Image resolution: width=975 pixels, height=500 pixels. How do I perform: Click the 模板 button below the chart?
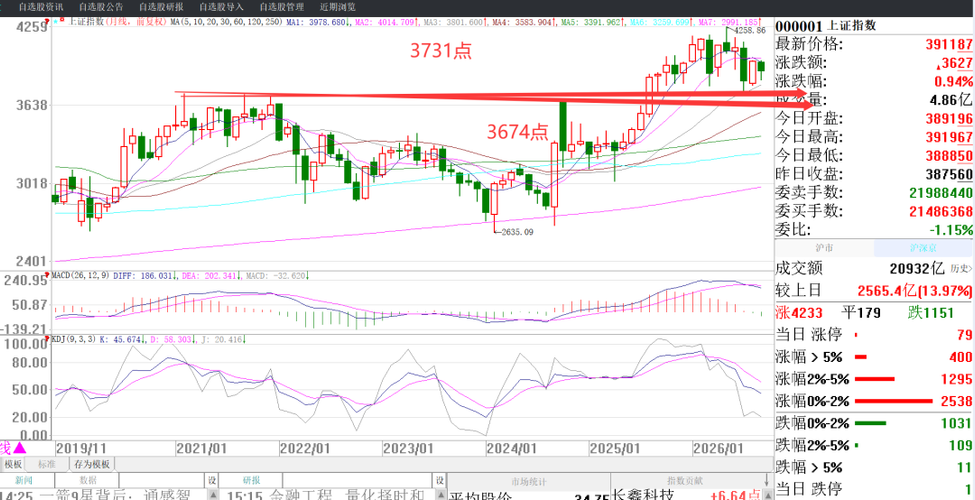pos(13,464)
